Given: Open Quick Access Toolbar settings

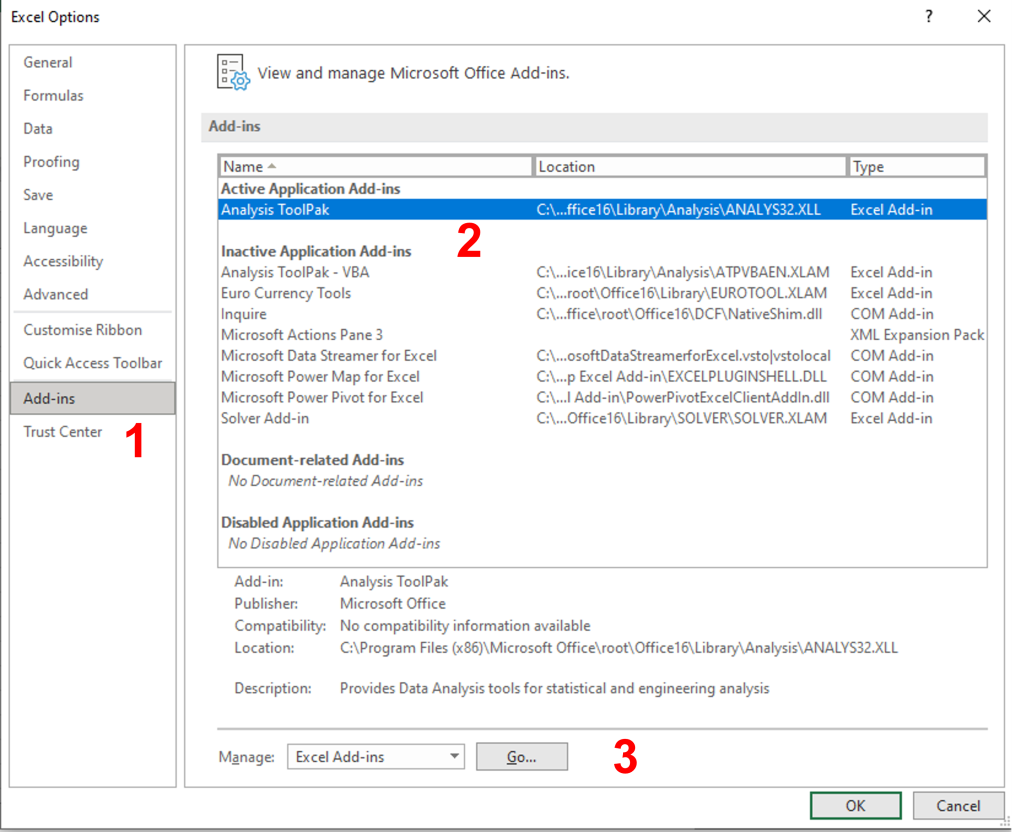Looking at the screenshot, I should pos(93,363).
